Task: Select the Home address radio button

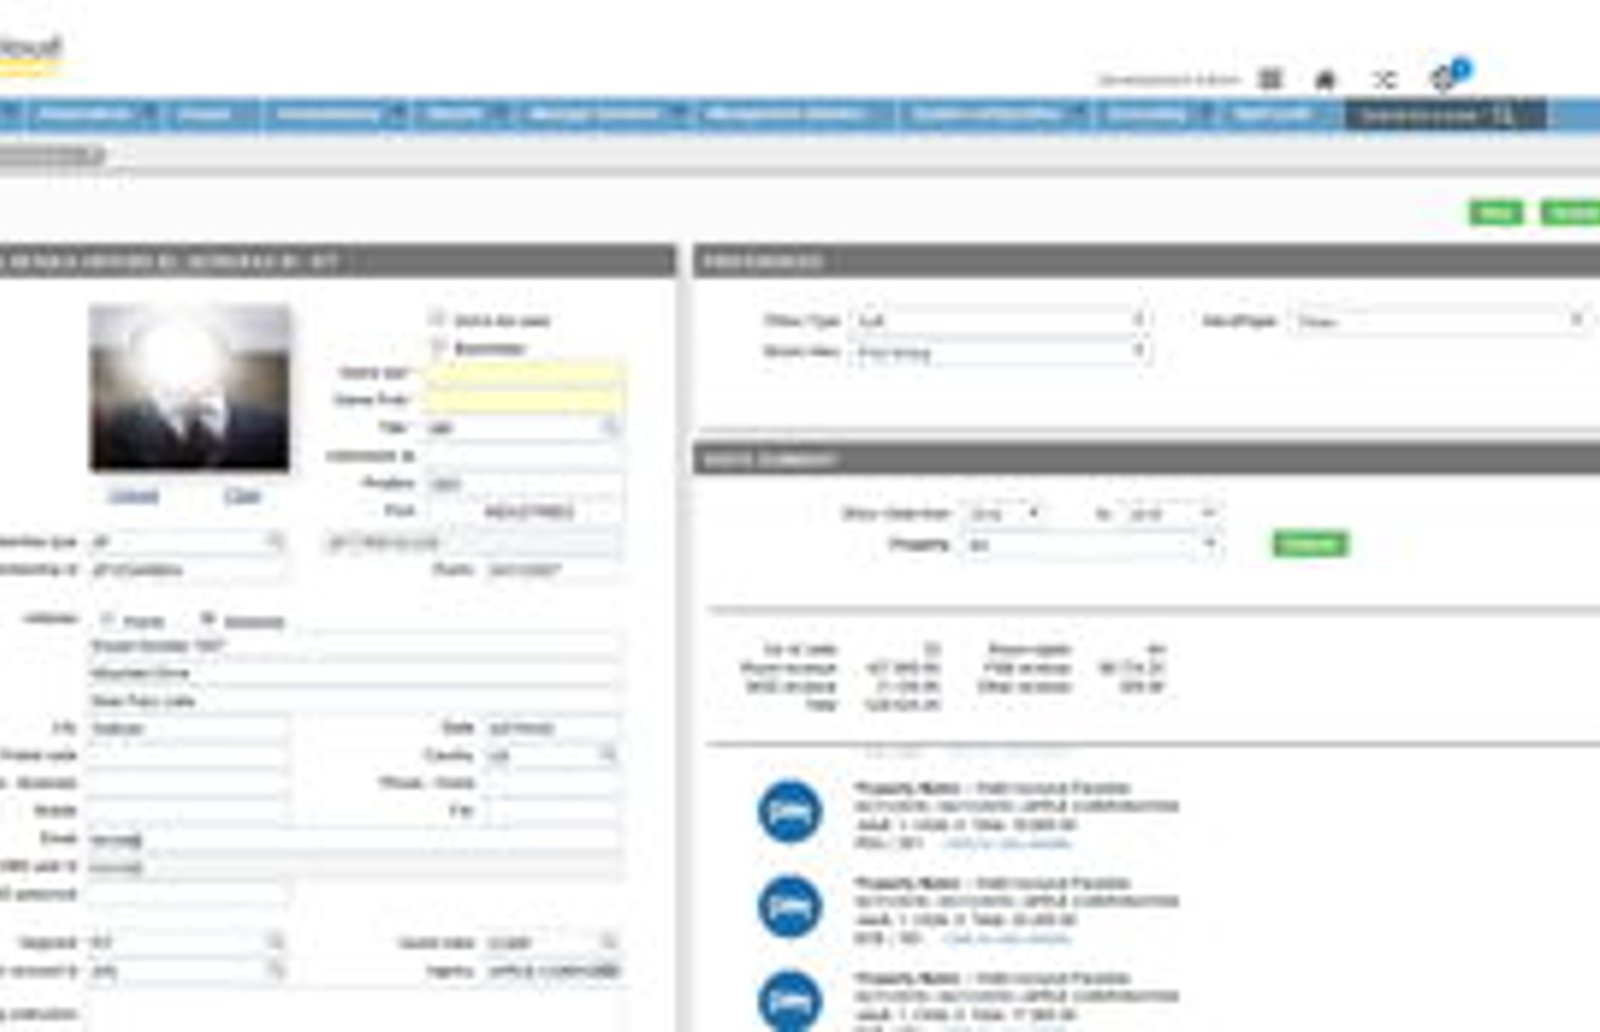Action: click(x=108, y=619)
